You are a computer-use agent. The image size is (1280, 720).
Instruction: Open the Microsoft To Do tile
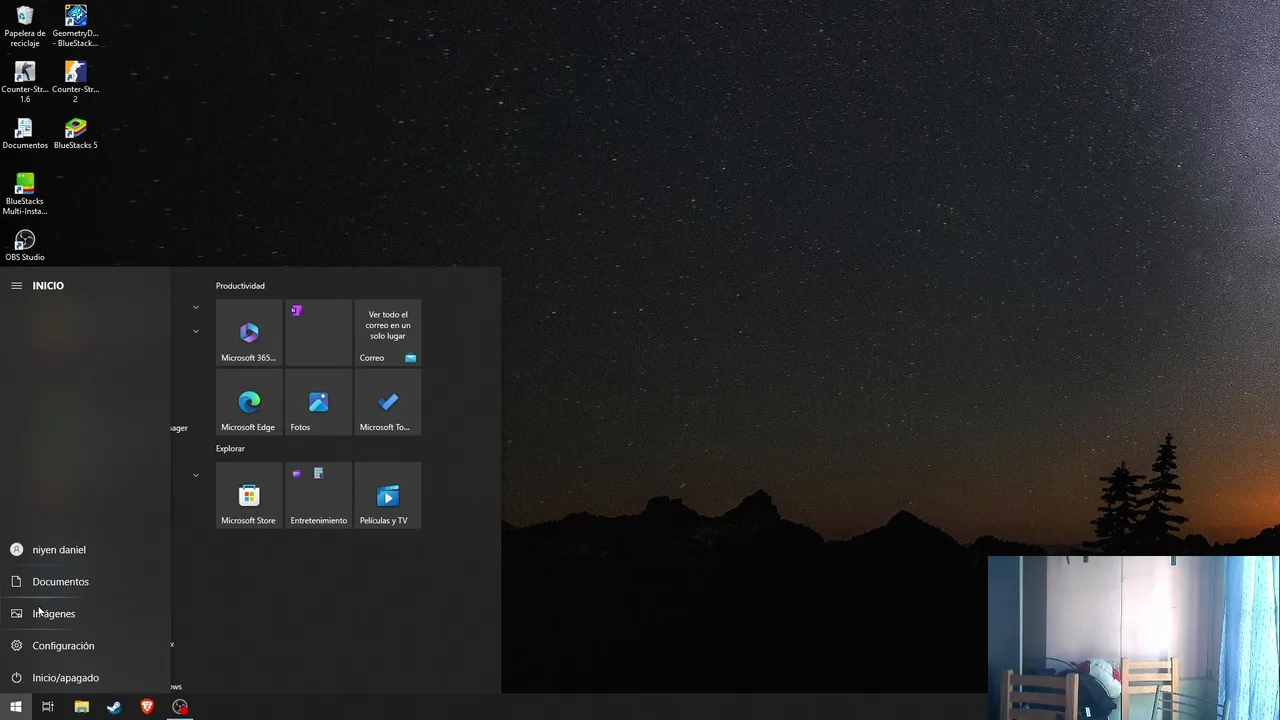click(388, 402)
